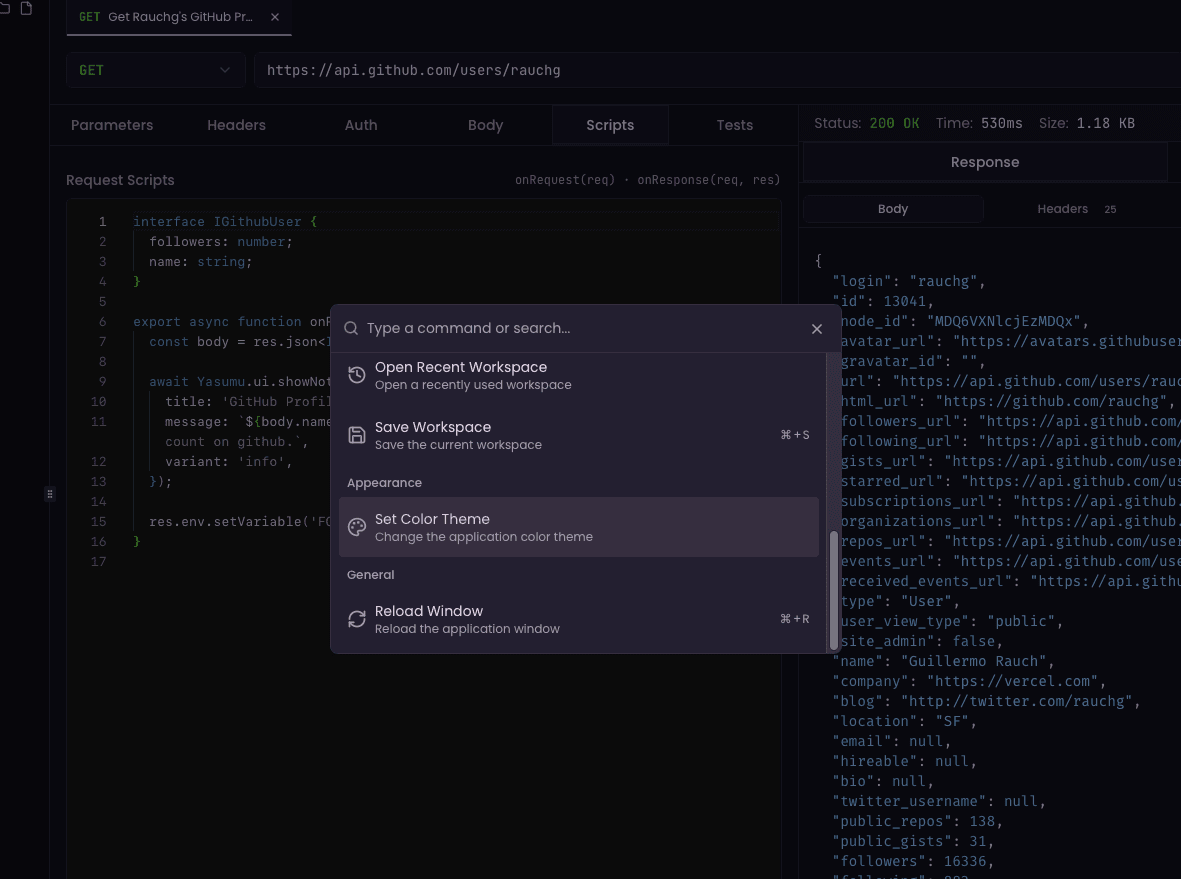The height and width of the screenshot is (879, 1181).
Task: Switch to the Tests tab
Action: [734, 125]
